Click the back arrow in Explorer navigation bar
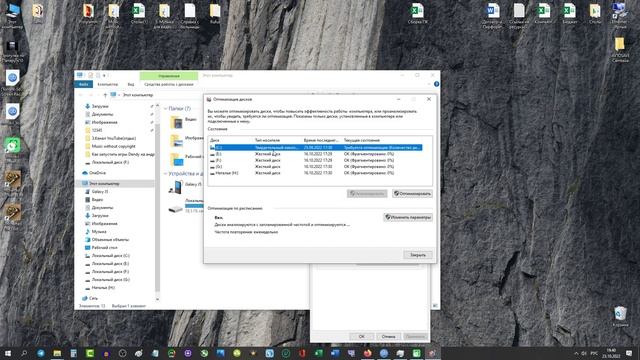This screenshot has width=640, height=360. 81,95
